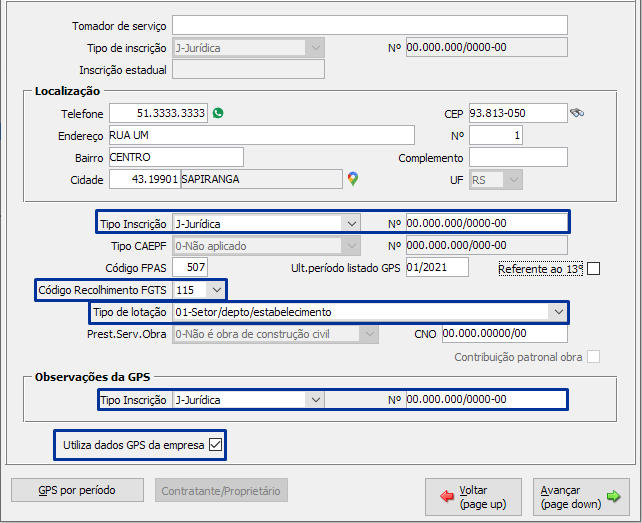Click the Telefone field showing 51.3333.3333
Screen dimensions: 642x523
[x=158, y=113]
